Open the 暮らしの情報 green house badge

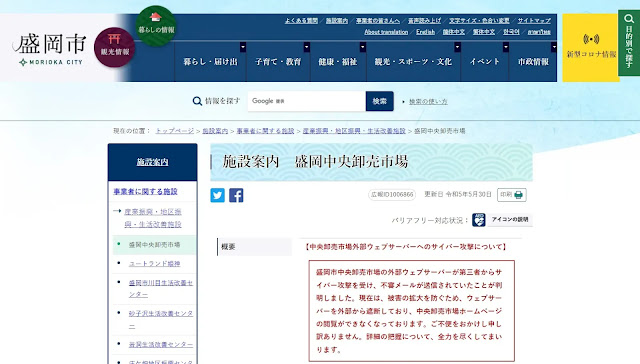click(156, 26)
